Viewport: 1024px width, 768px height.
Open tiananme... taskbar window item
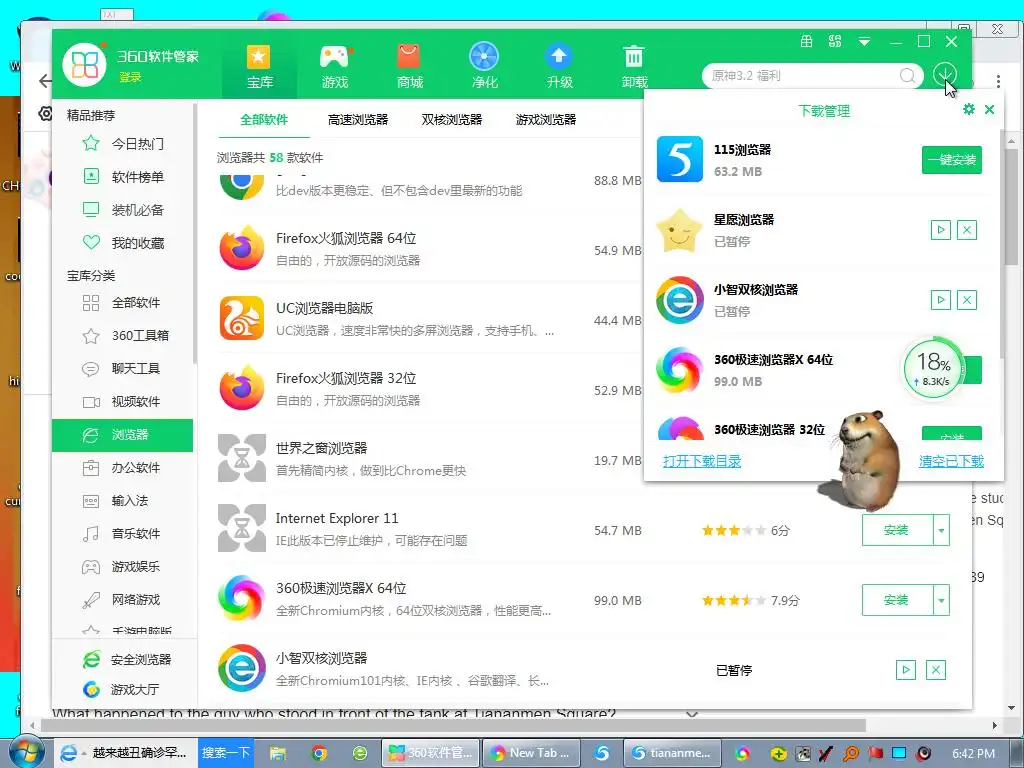pos(673,753)
